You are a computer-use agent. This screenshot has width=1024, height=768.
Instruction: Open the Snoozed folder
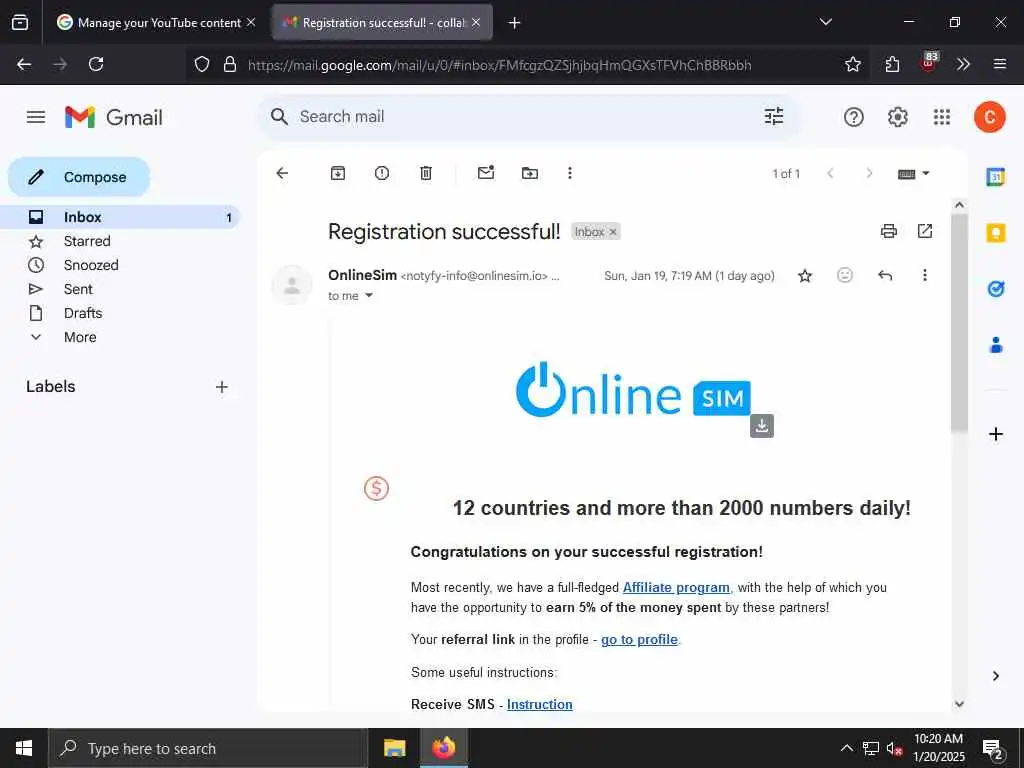(91, 265)
